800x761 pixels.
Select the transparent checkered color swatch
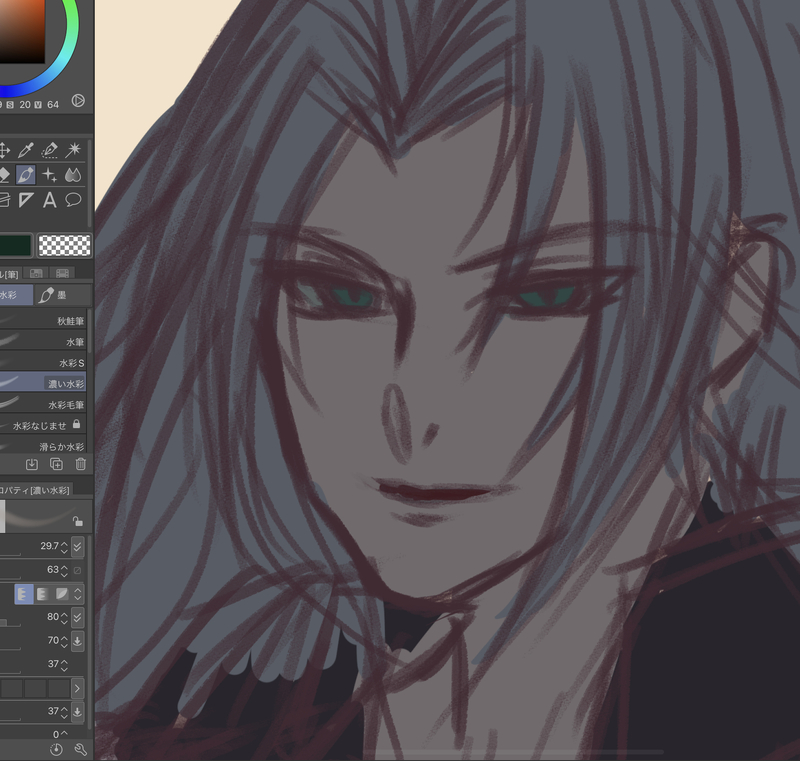tap(65, 245)
